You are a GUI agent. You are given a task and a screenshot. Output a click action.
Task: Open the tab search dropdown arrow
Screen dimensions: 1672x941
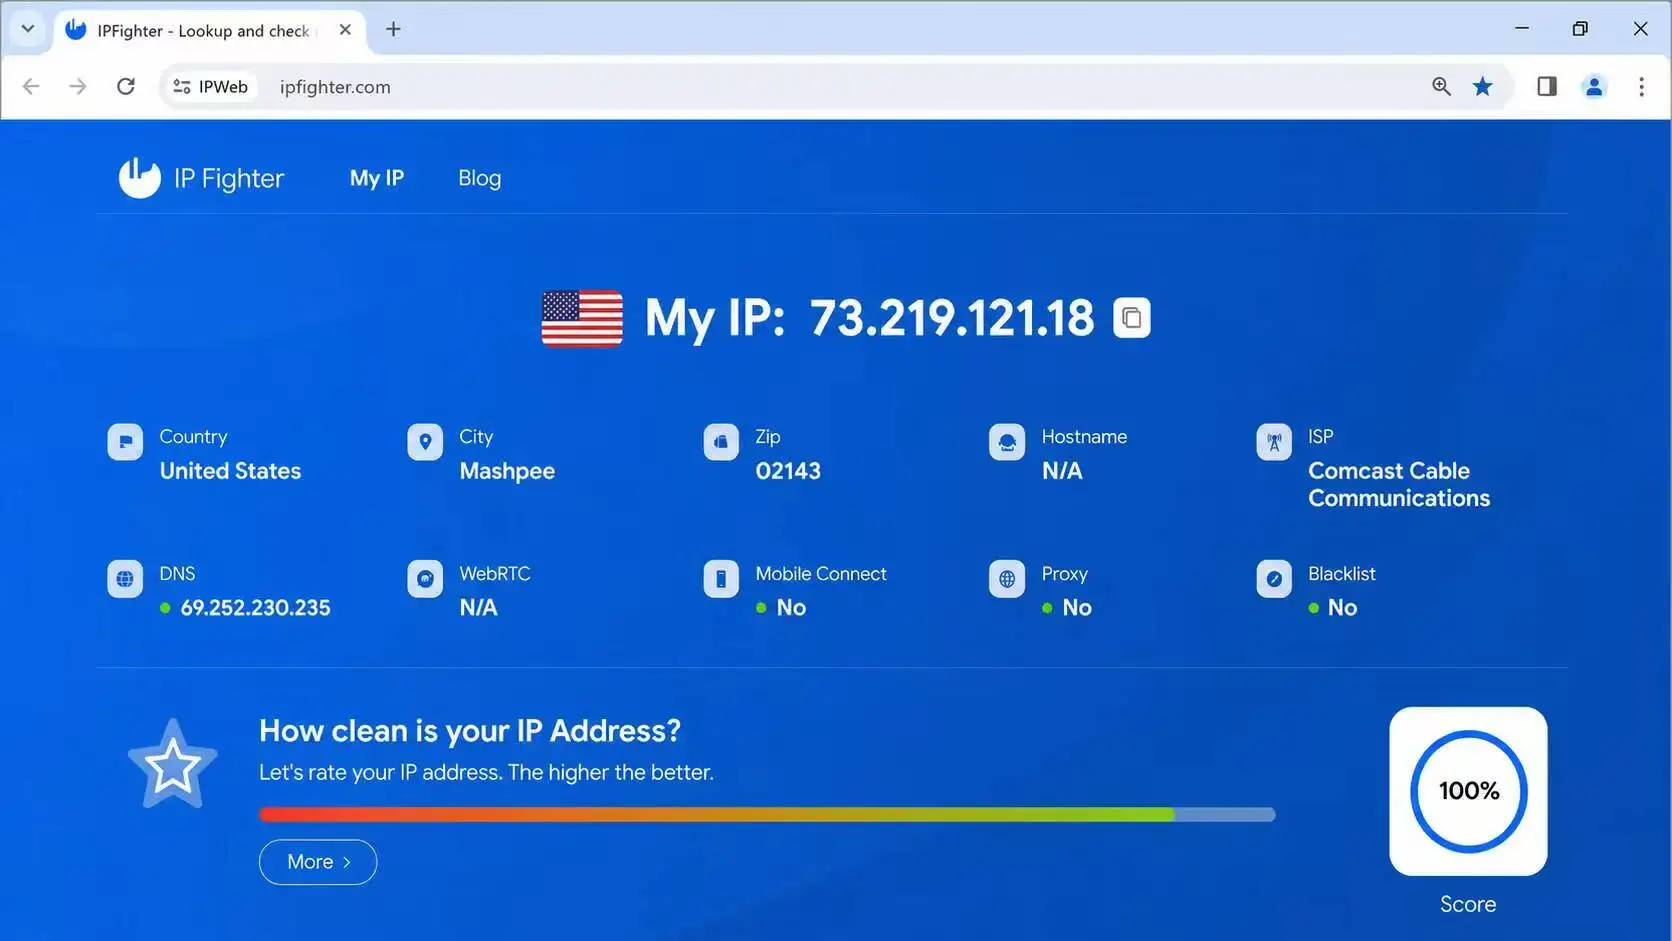[x=28, y=29]
